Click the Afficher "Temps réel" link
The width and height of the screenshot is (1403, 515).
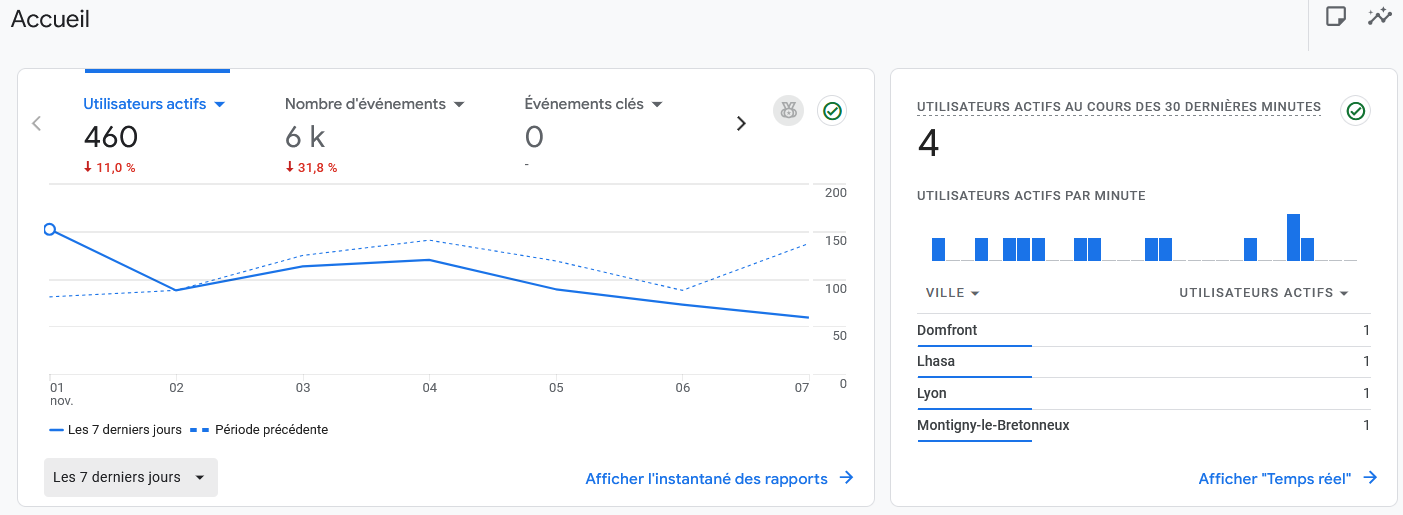coord(1274,478)
